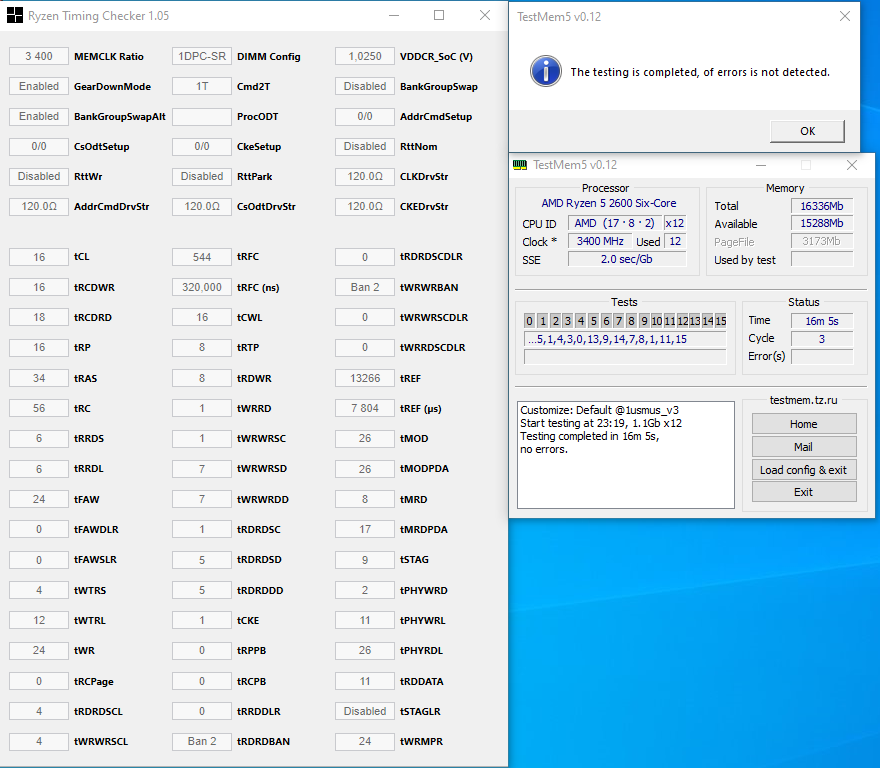This screenshot has width=880, height=768.
Task: Click the MEMCLK Ratio value 3 400
Action: pos(39,56)
